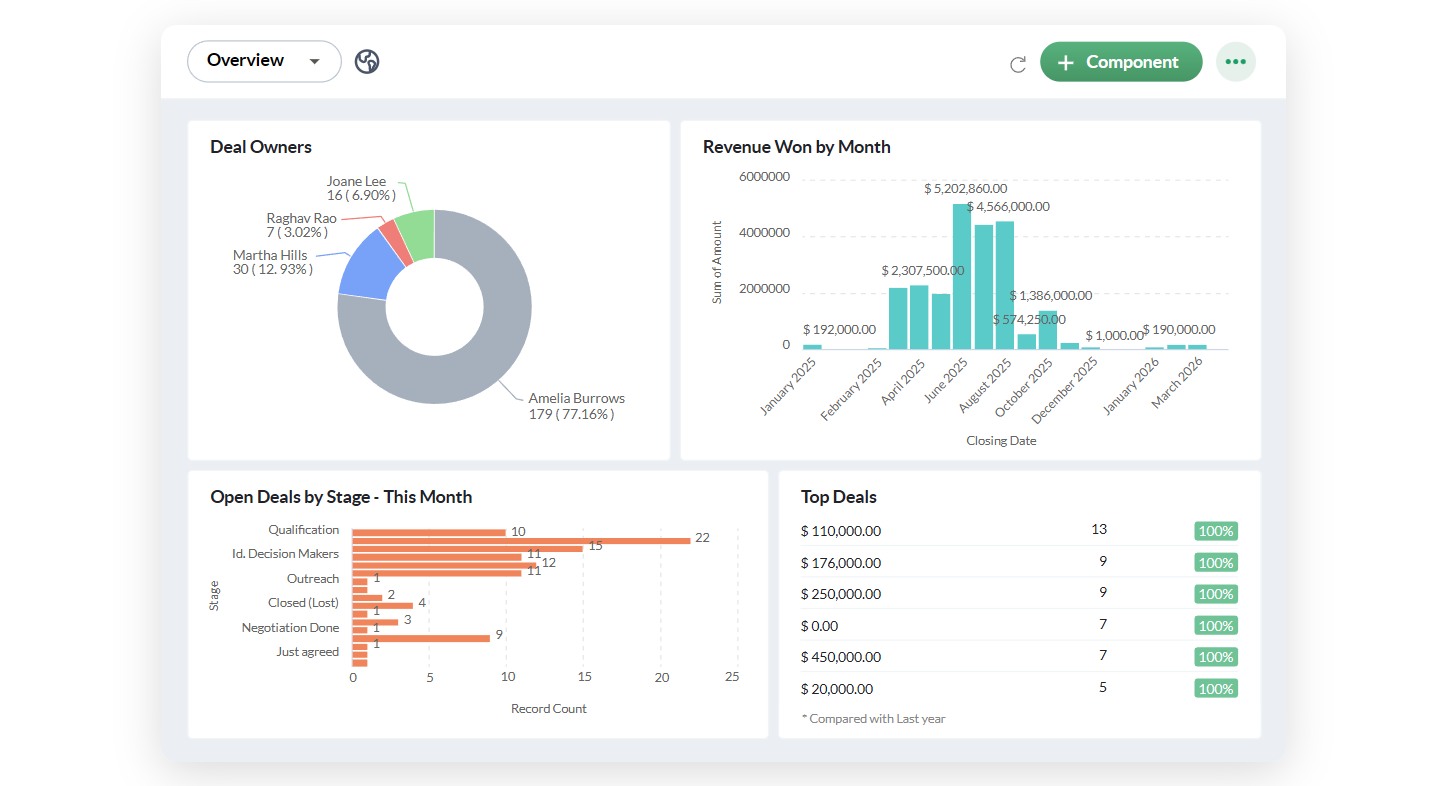
Task: Click the Revenue Won by Month title
Action: pos(797,147)
